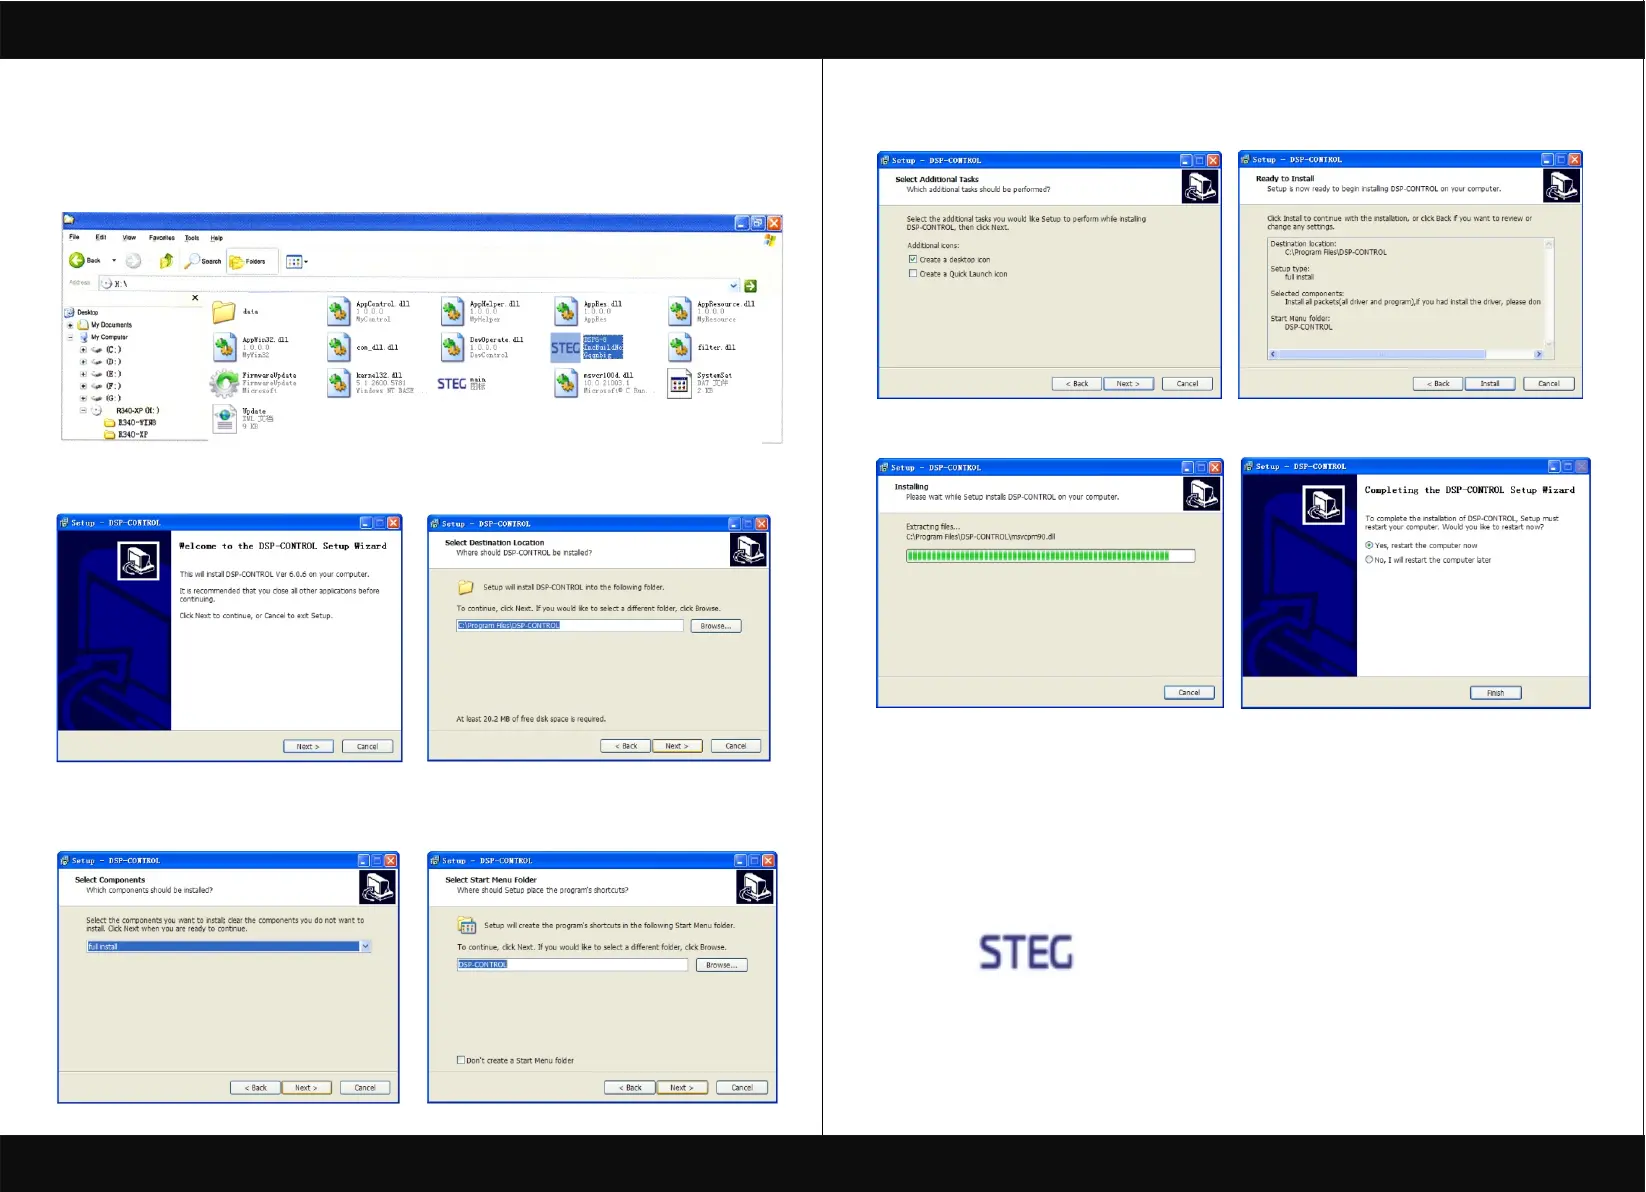This screenshot has width=1646, height=1192.
Task: Select the AppResource.dll file icon
Action: pos(680,311)
